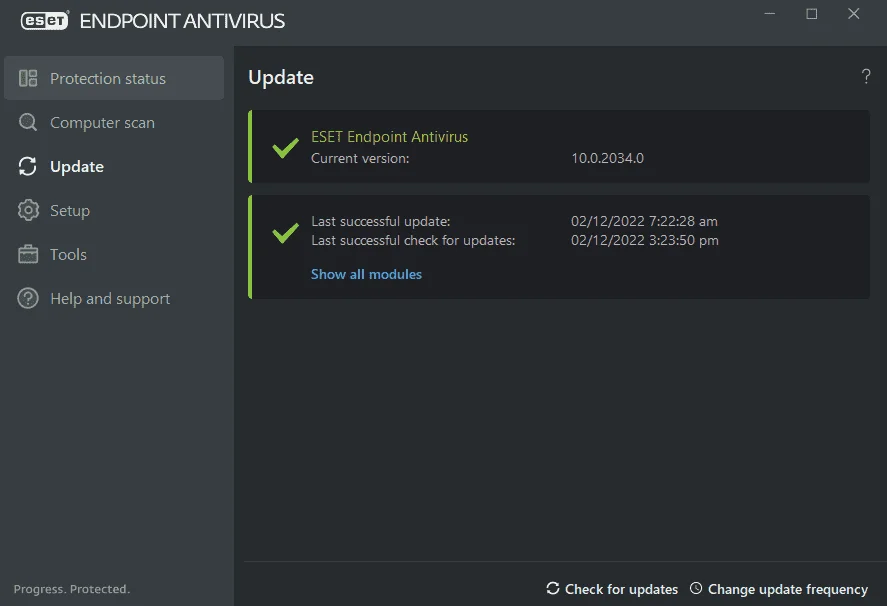
Task: Go to the Computer scan section
Action: (114, 122)
